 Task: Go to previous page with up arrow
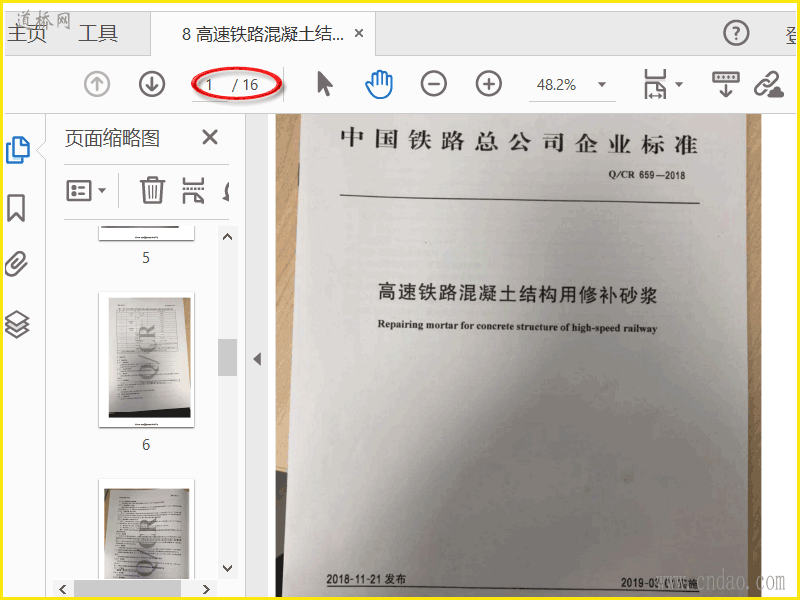97,84
